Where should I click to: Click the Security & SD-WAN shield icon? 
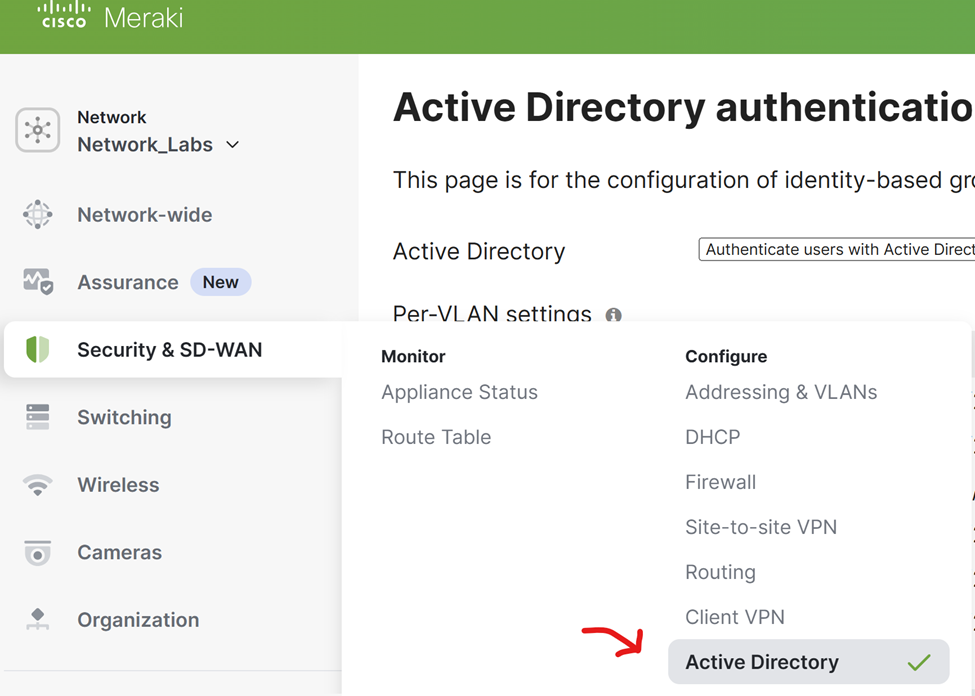37,350
